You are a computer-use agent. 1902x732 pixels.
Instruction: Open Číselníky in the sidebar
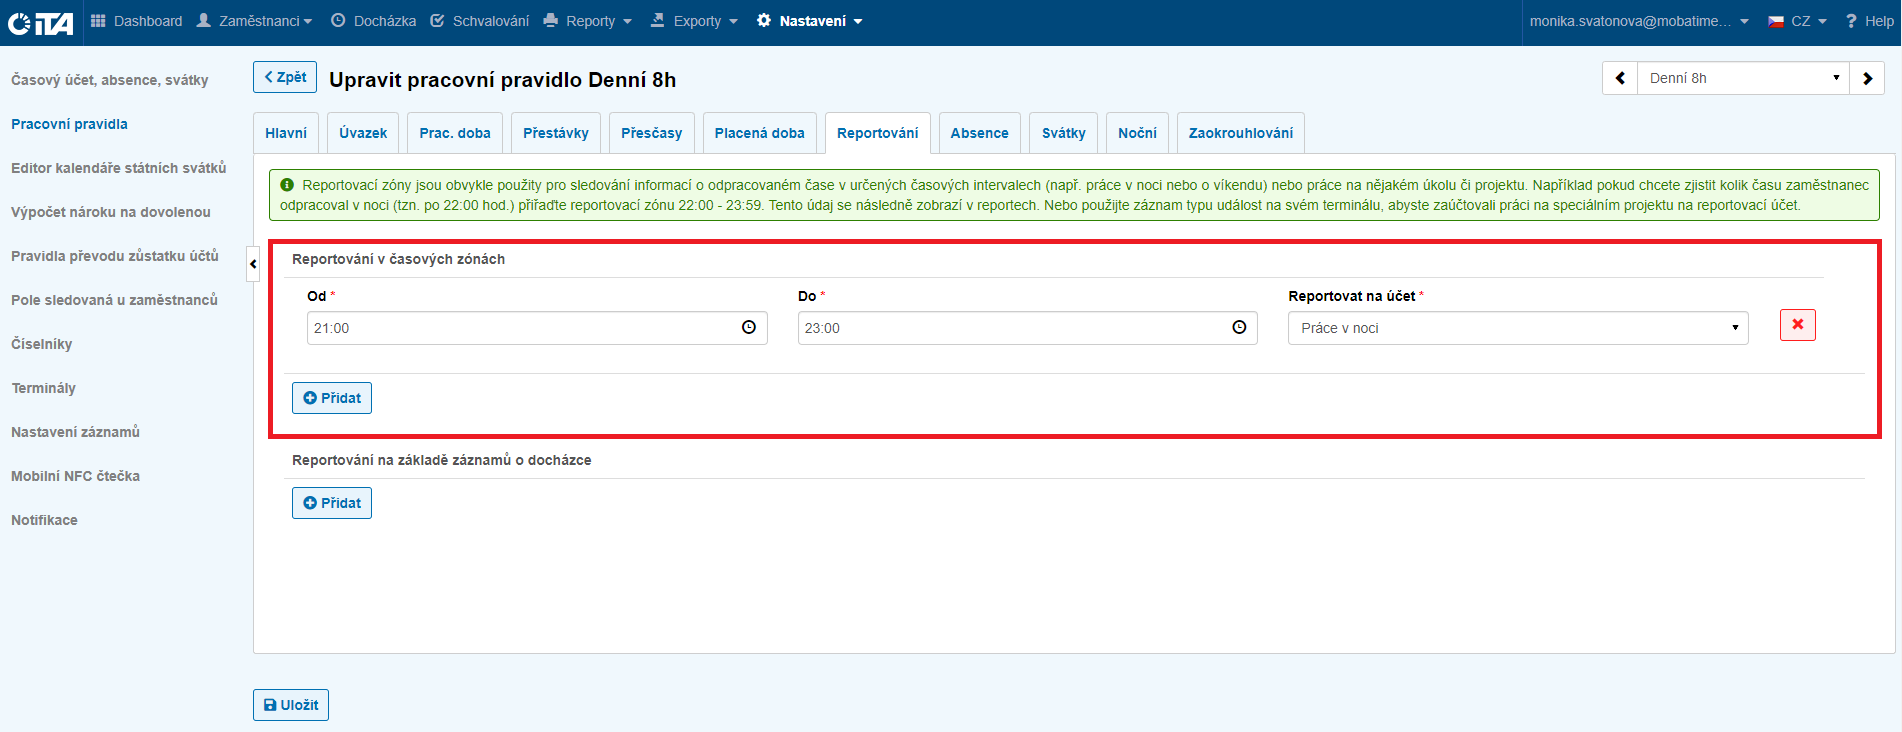click(x=42, y=344)
